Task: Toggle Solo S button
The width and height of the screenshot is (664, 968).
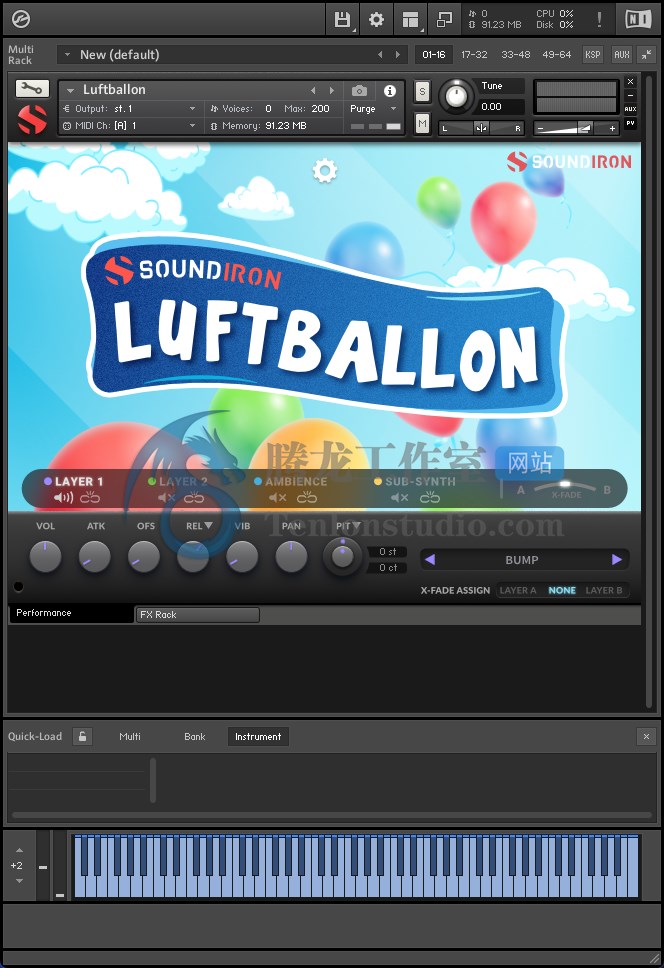Action: pos(422,92)
